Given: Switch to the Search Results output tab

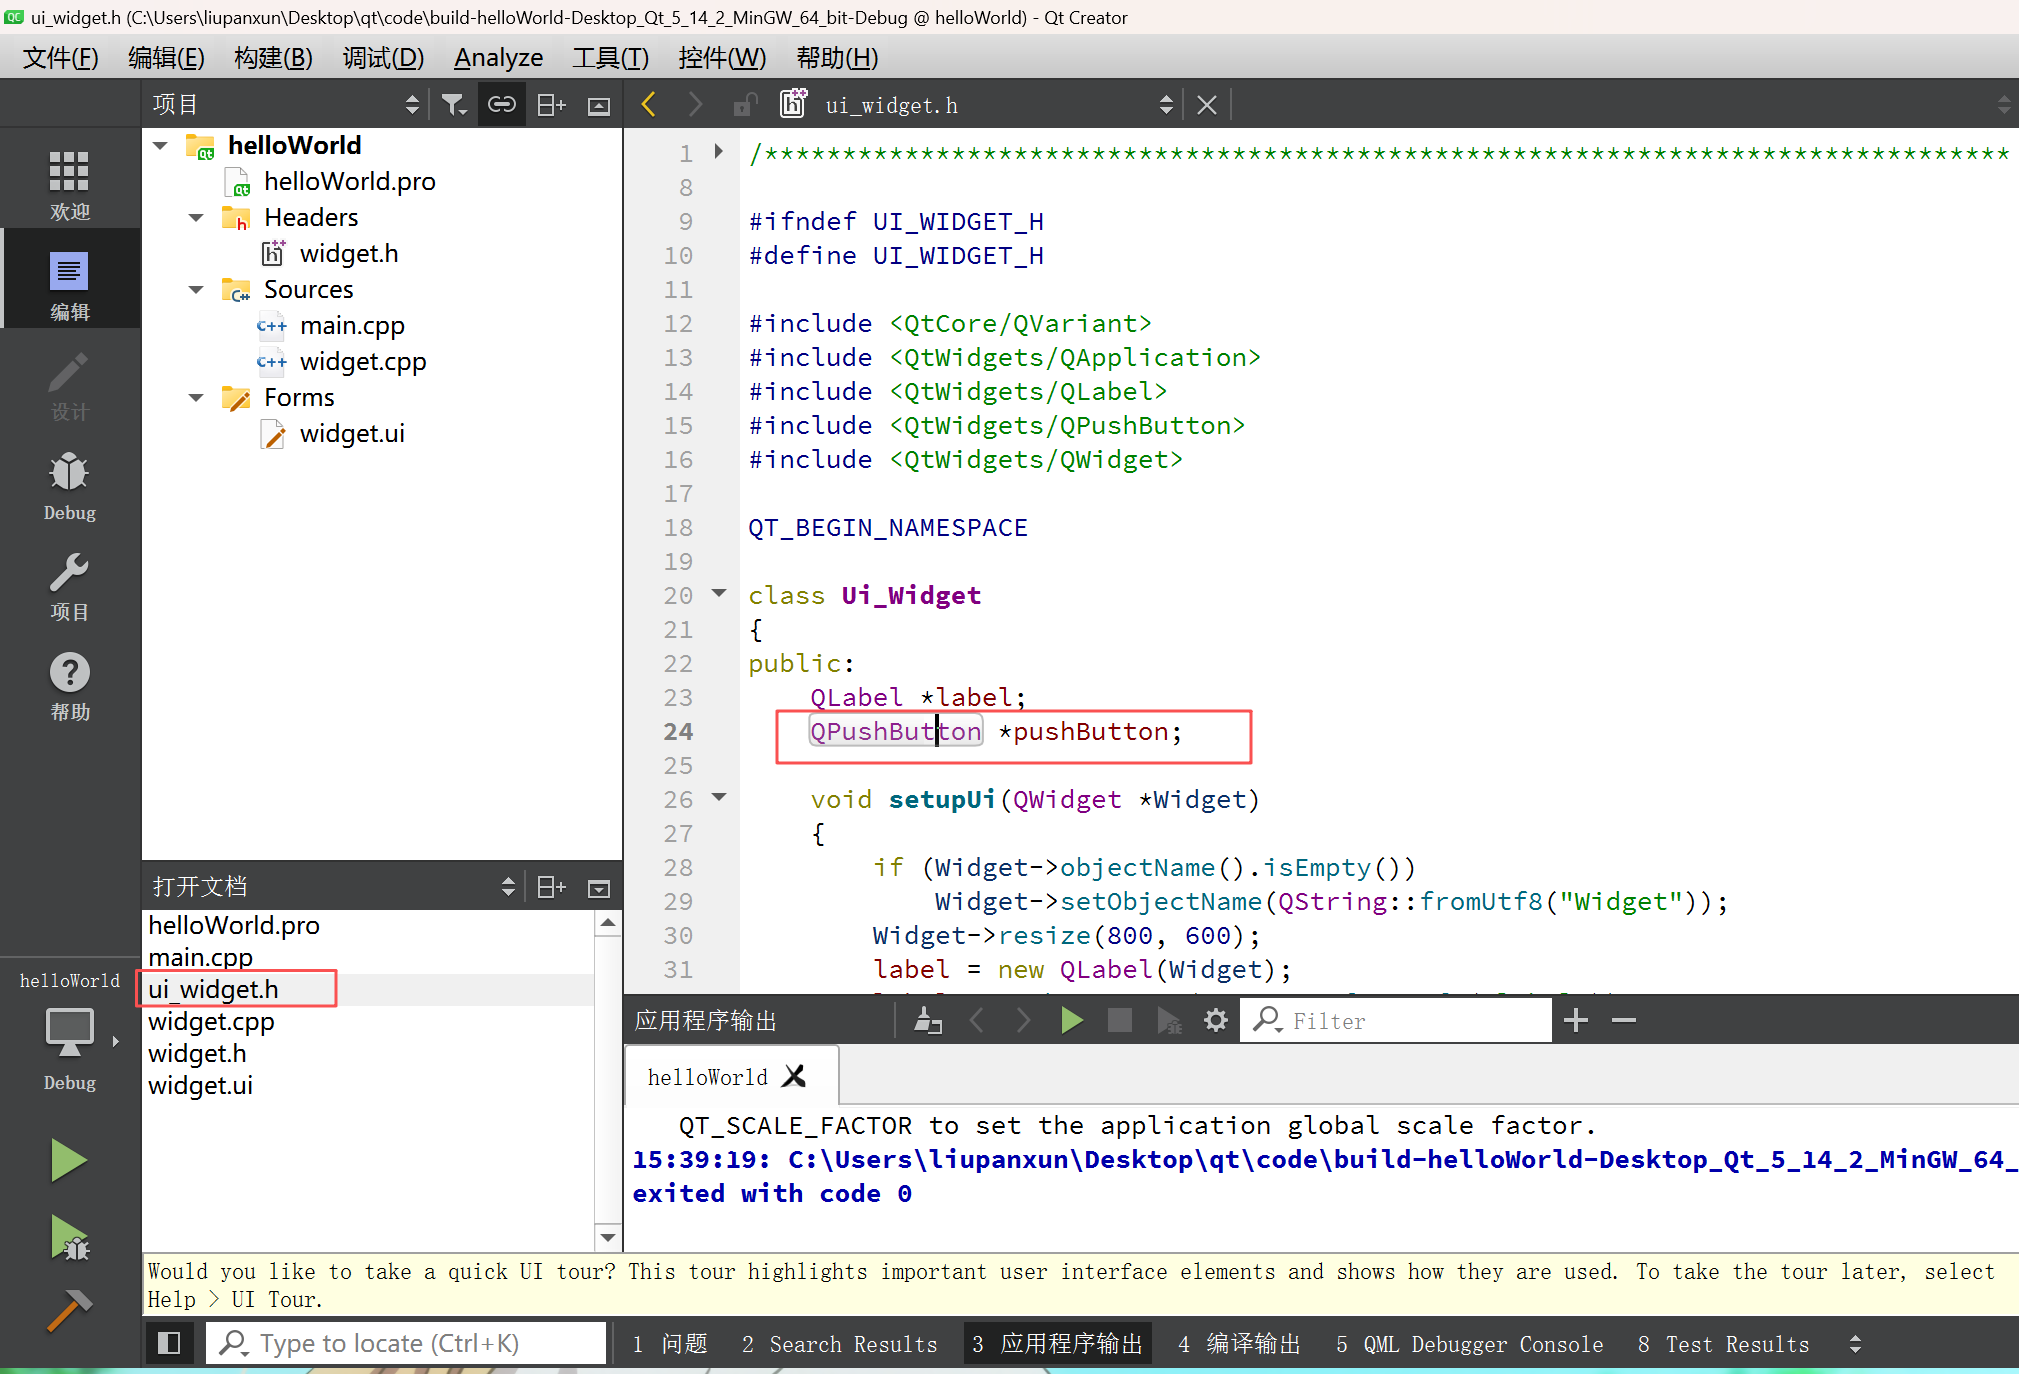Looking at the screenshot, I should [840, 1344].
